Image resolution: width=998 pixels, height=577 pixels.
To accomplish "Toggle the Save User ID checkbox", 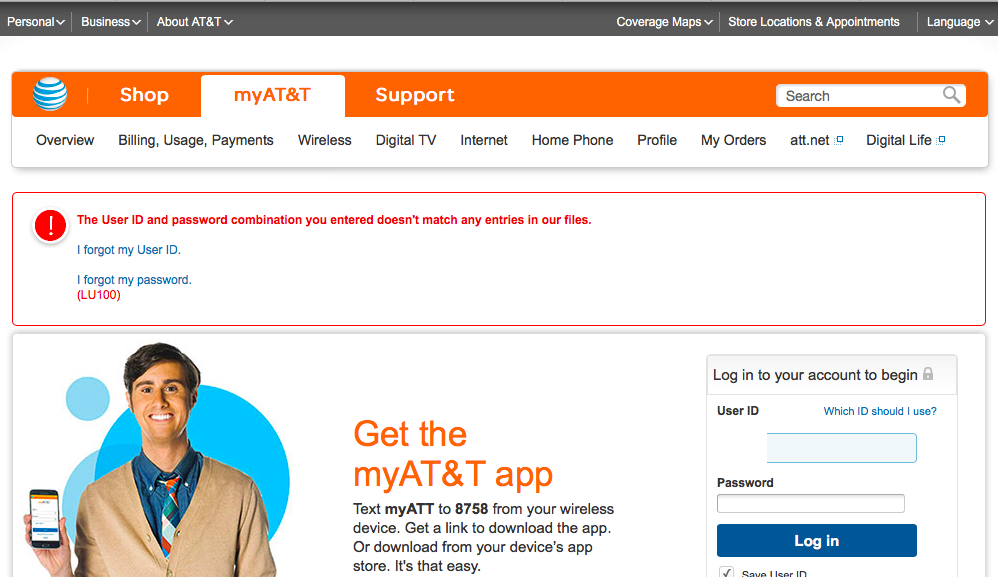I will (x=726, y=573).
